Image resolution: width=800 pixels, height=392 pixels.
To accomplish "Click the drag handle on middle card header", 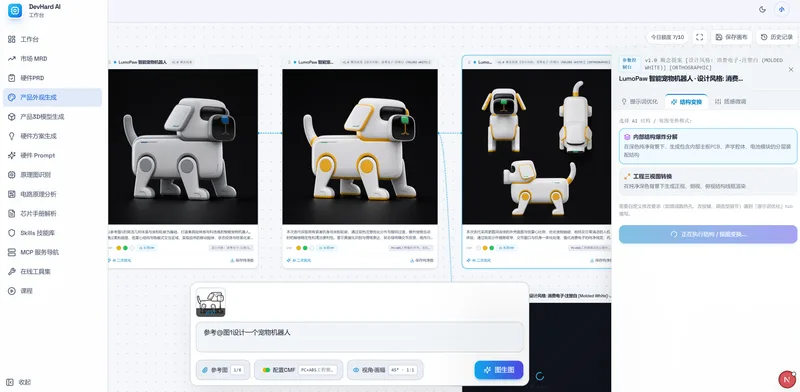I will click(289, 62).
